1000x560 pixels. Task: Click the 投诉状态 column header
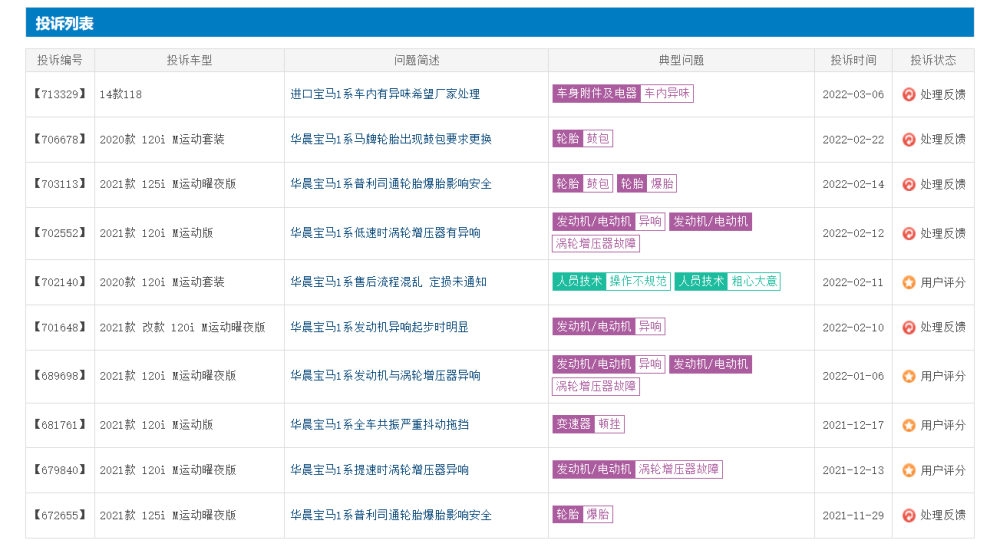tap(933, 60)
